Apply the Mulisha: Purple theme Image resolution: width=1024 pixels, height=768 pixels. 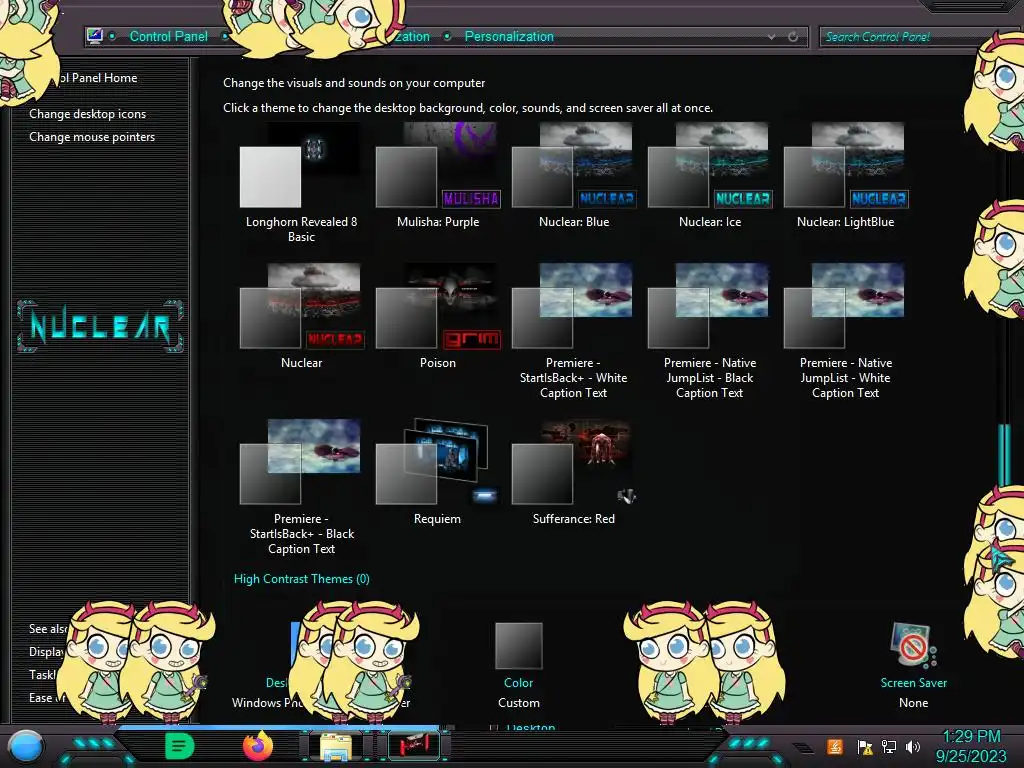click(x=438, y=176)
